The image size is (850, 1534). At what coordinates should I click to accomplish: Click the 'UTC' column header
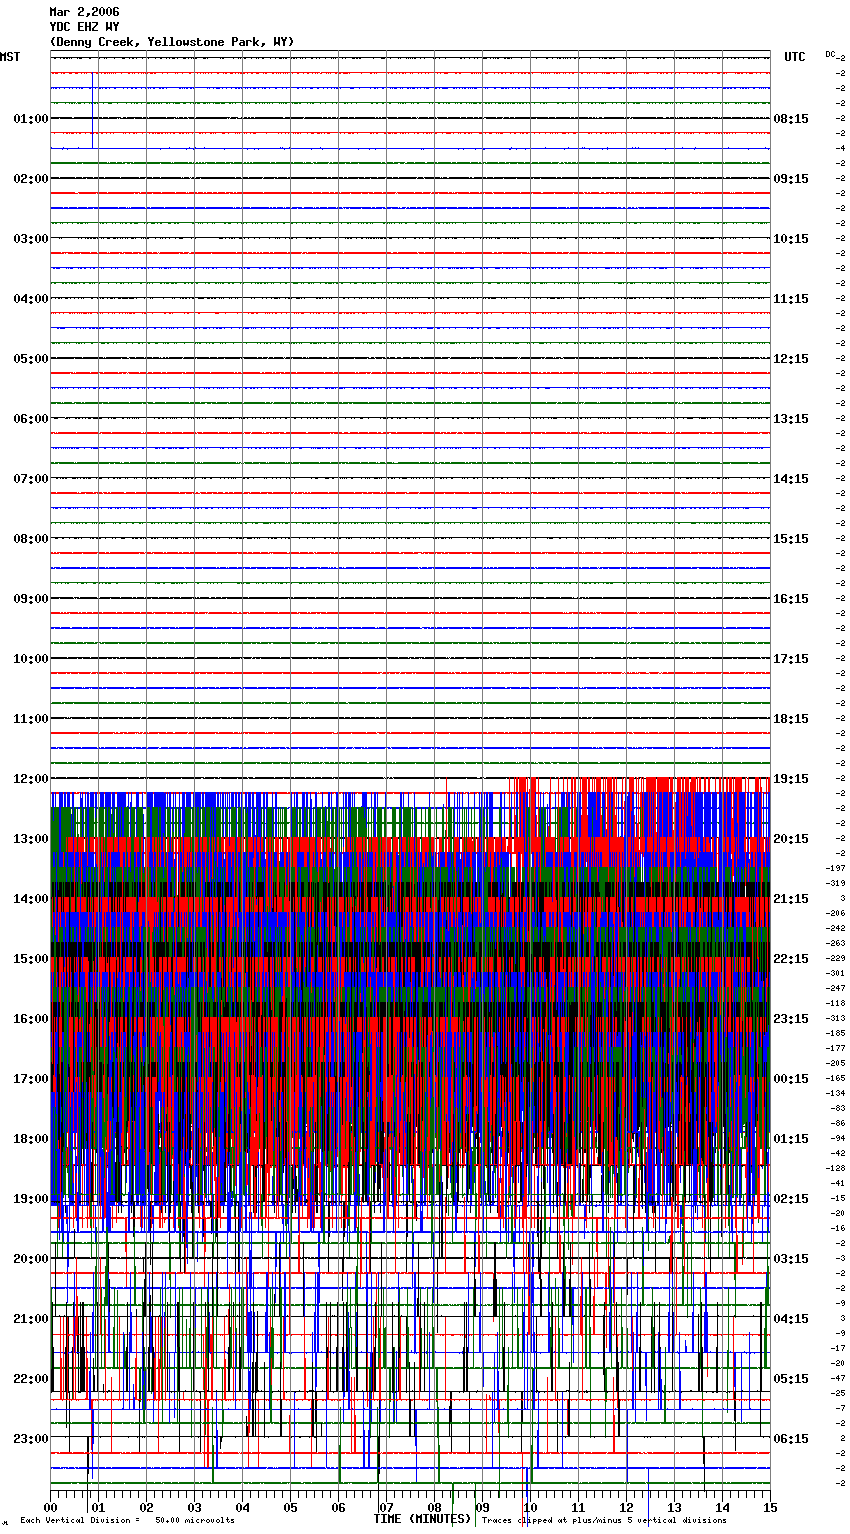point(795,57)
